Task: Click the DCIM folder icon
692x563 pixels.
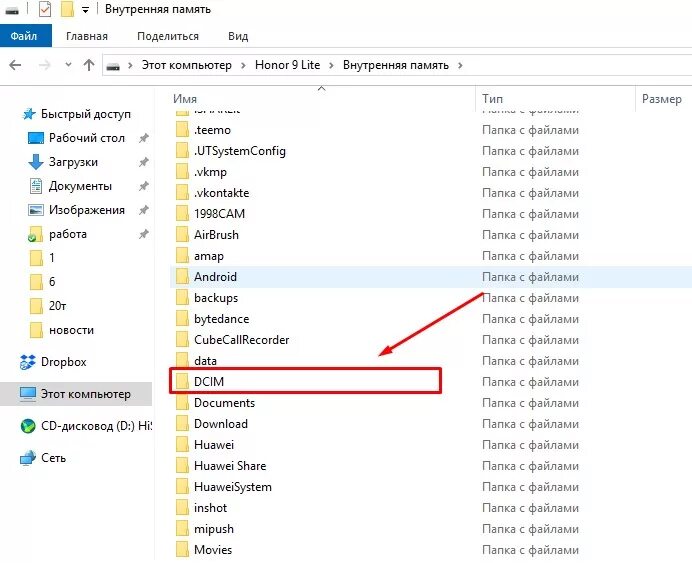Action: [x=182, y=382]
